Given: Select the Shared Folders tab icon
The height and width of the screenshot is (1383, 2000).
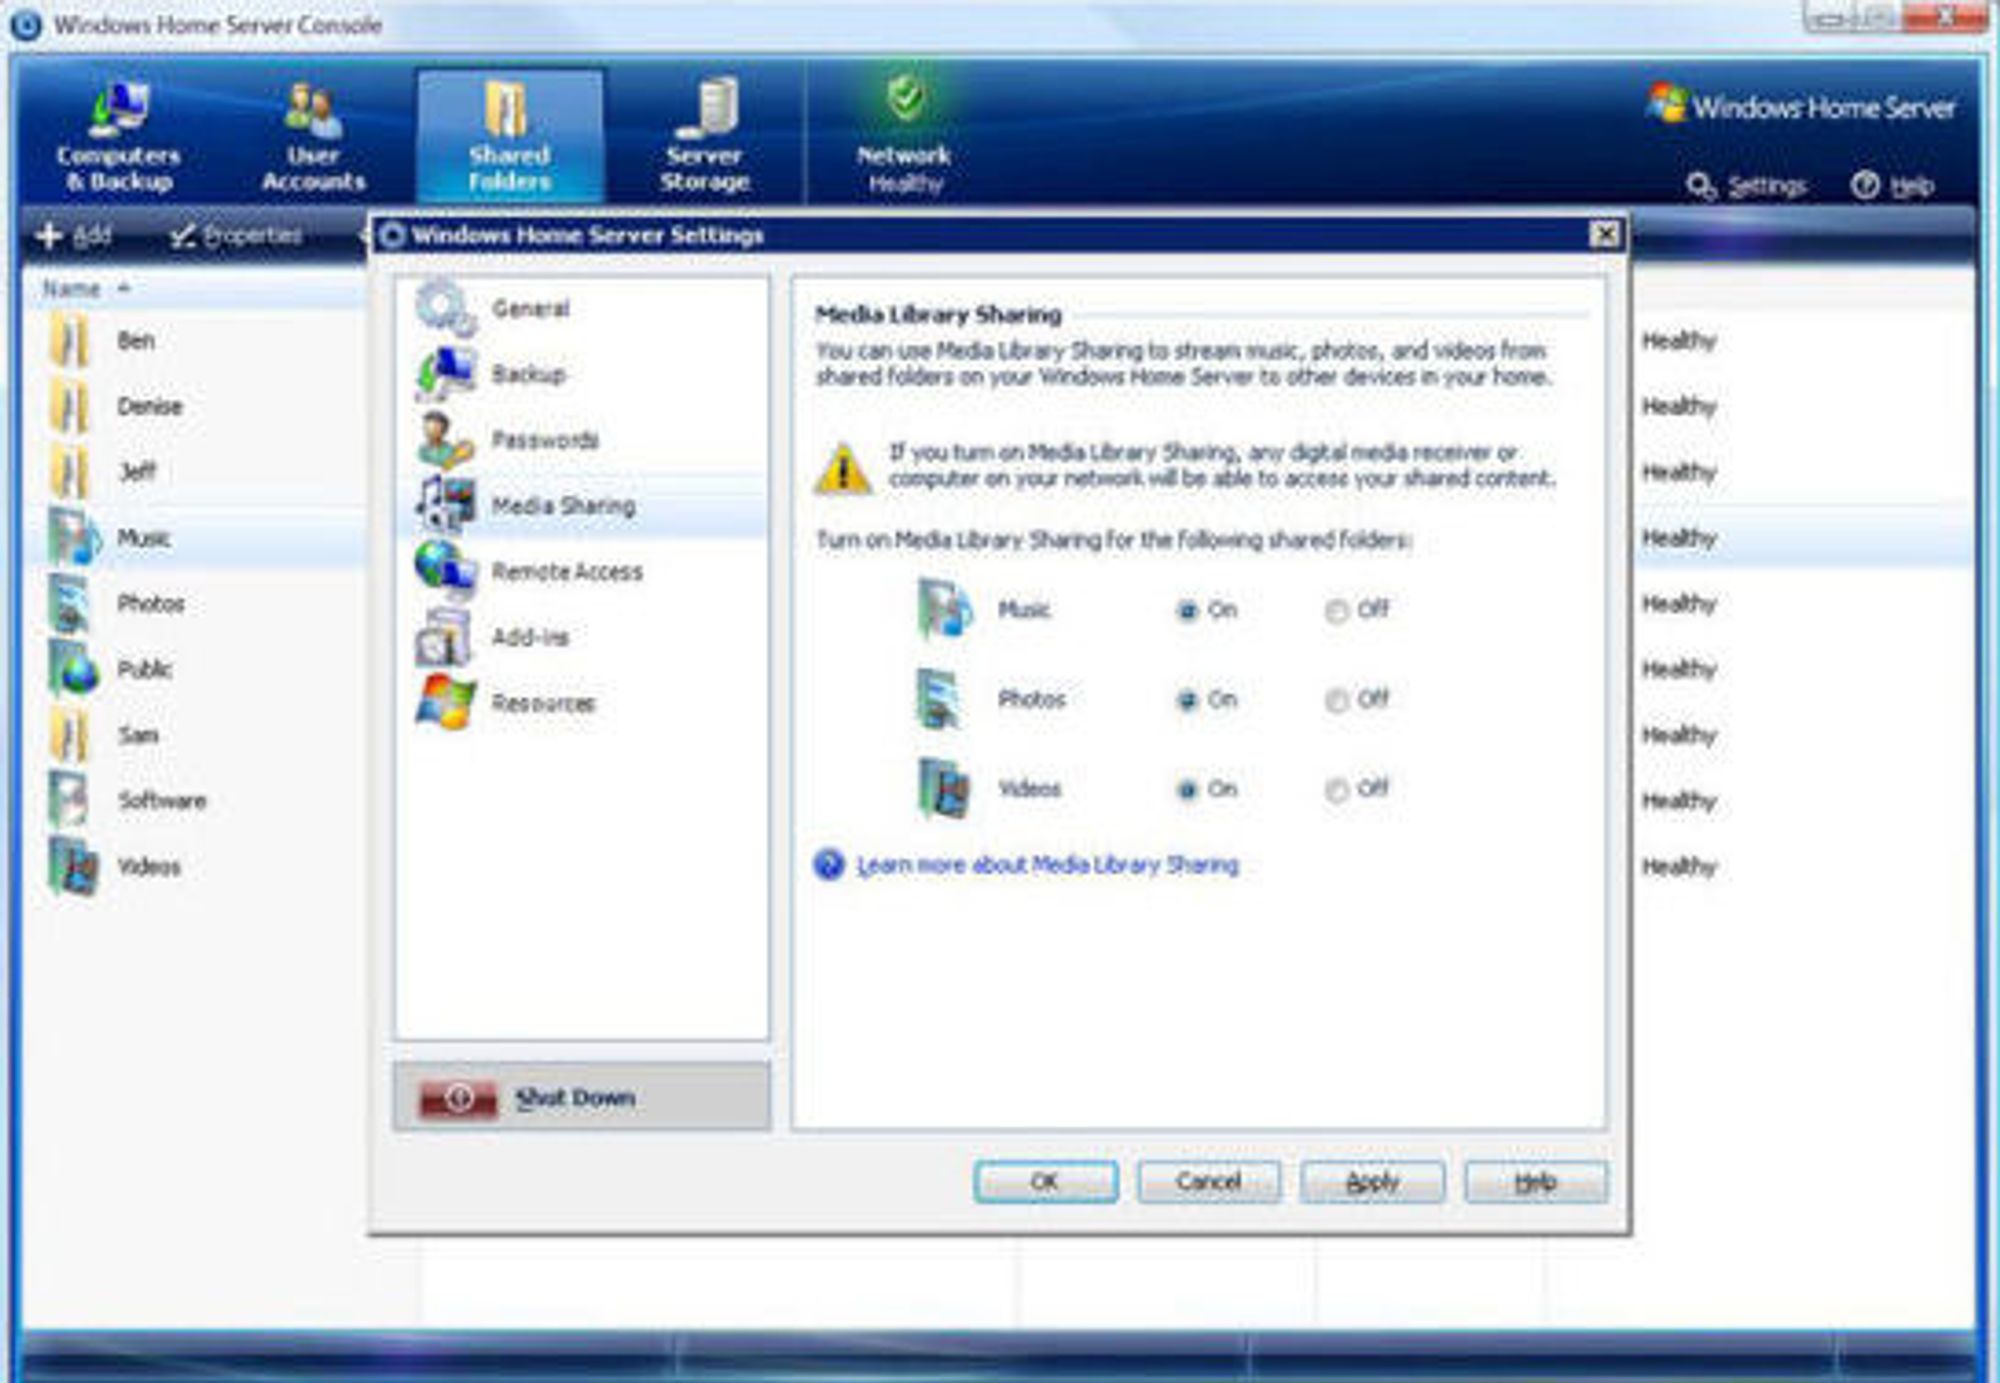Looking at the screenshot, I should (508, 109).
